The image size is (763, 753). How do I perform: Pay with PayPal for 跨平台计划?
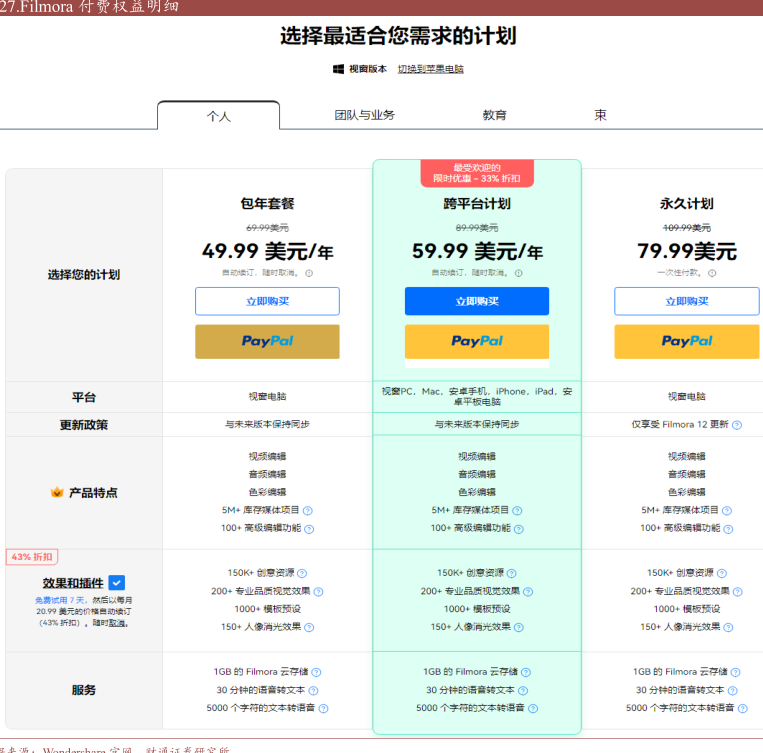pos(477,341)
